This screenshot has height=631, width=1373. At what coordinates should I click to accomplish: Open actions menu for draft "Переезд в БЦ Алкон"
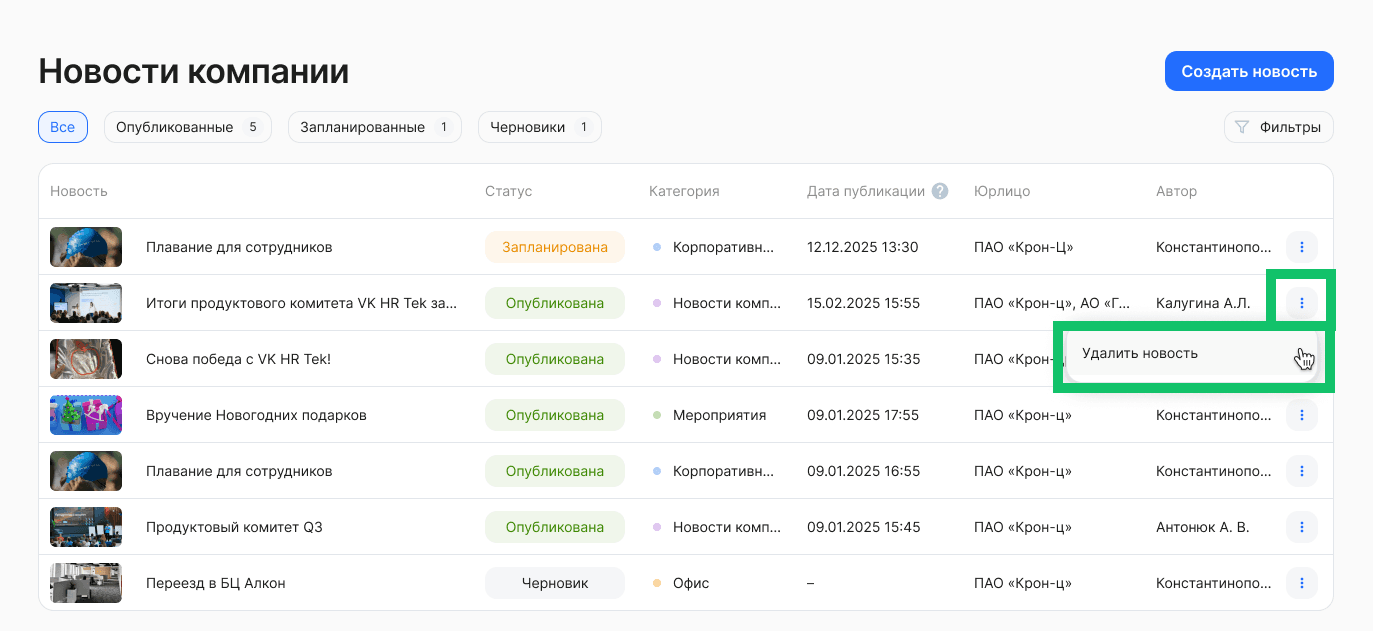coord(1302,583)
